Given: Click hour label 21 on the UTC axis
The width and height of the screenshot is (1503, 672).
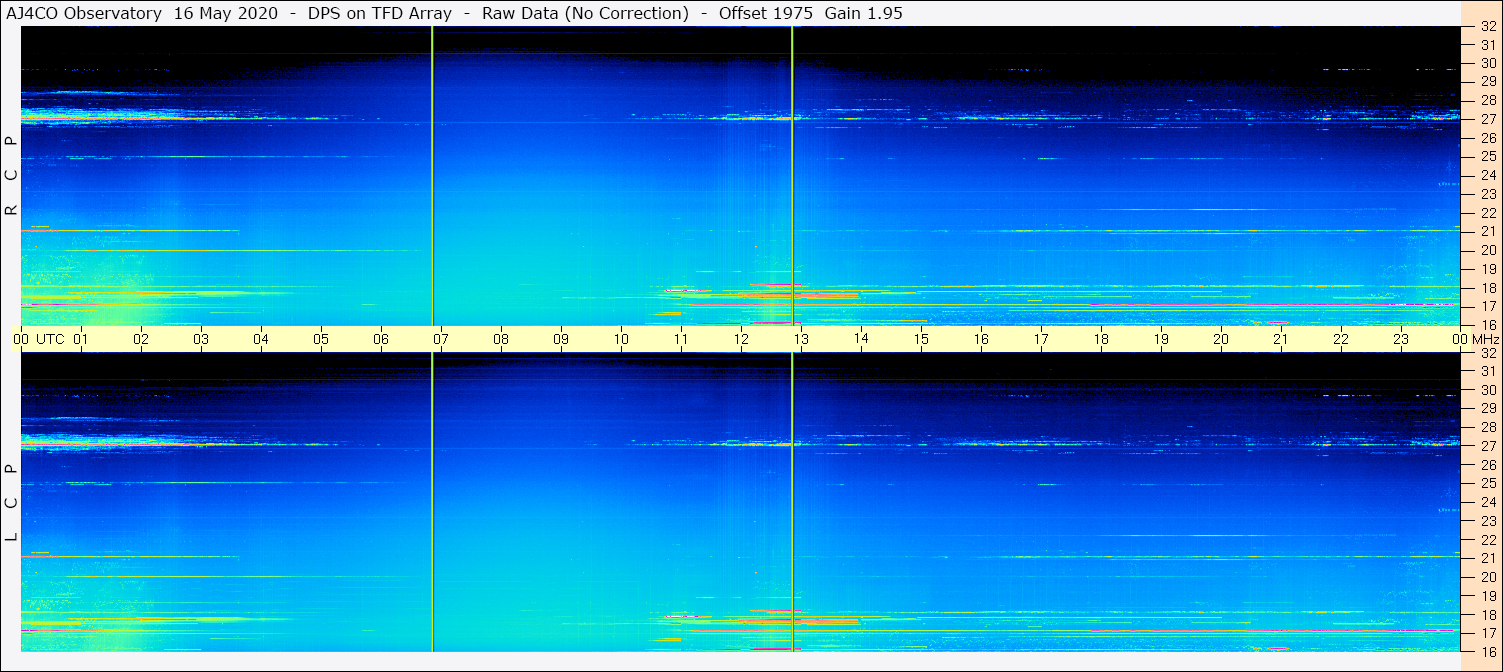Looking at the screenshot, I should click(x=1281, y=339).
